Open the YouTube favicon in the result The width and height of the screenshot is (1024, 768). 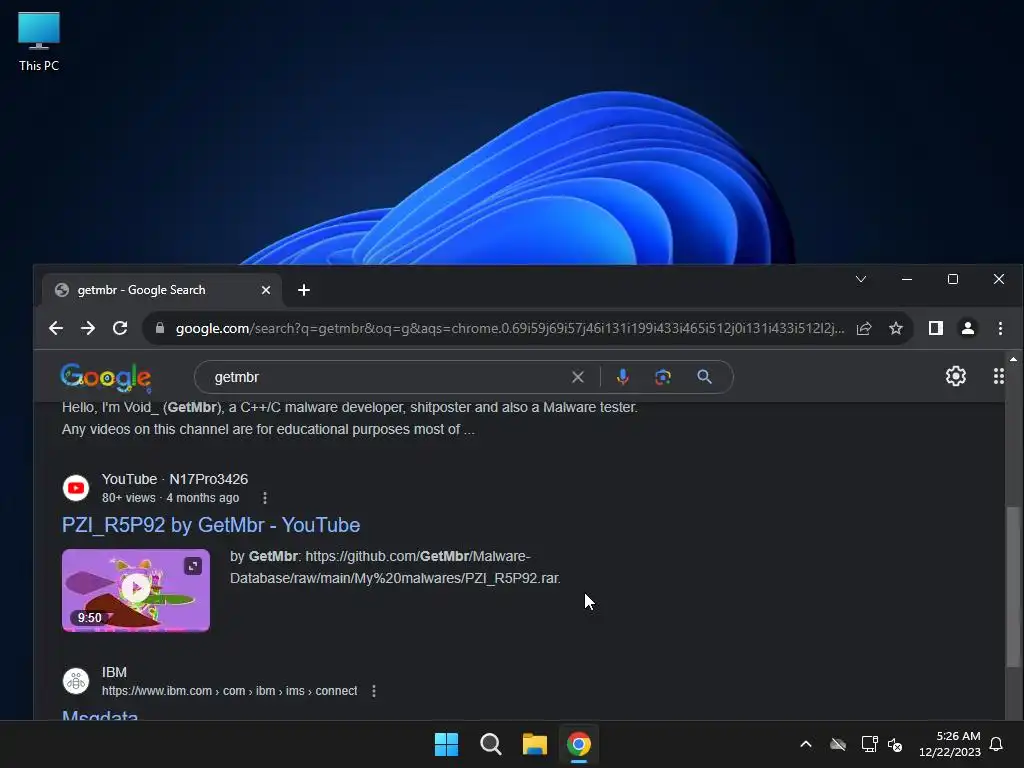[x=76, y=488]
